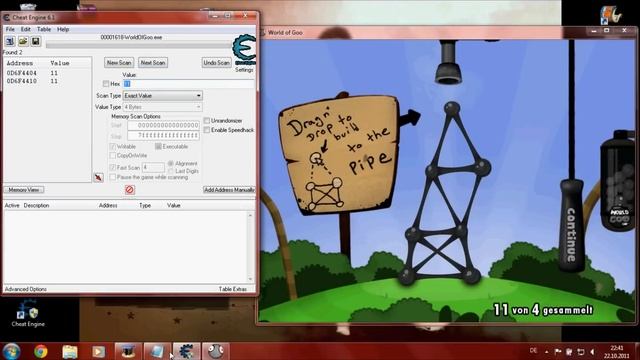Click the New Scan button
Image resolution: width=640 pixels, height=360 pixels.
[119, 62]
